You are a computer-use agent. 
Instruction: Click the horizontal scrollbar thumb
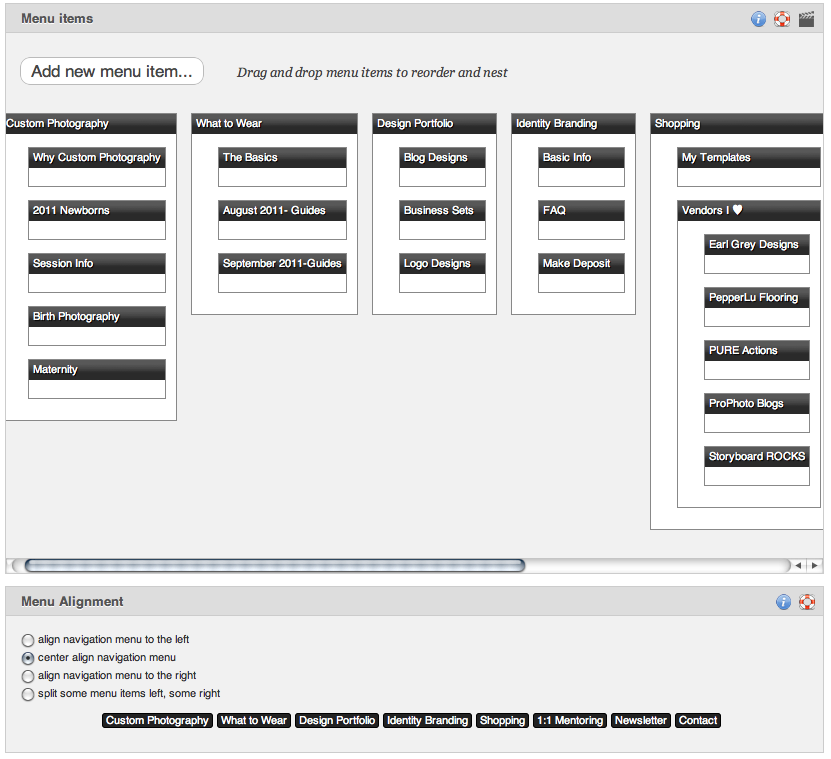pos(275,566)
